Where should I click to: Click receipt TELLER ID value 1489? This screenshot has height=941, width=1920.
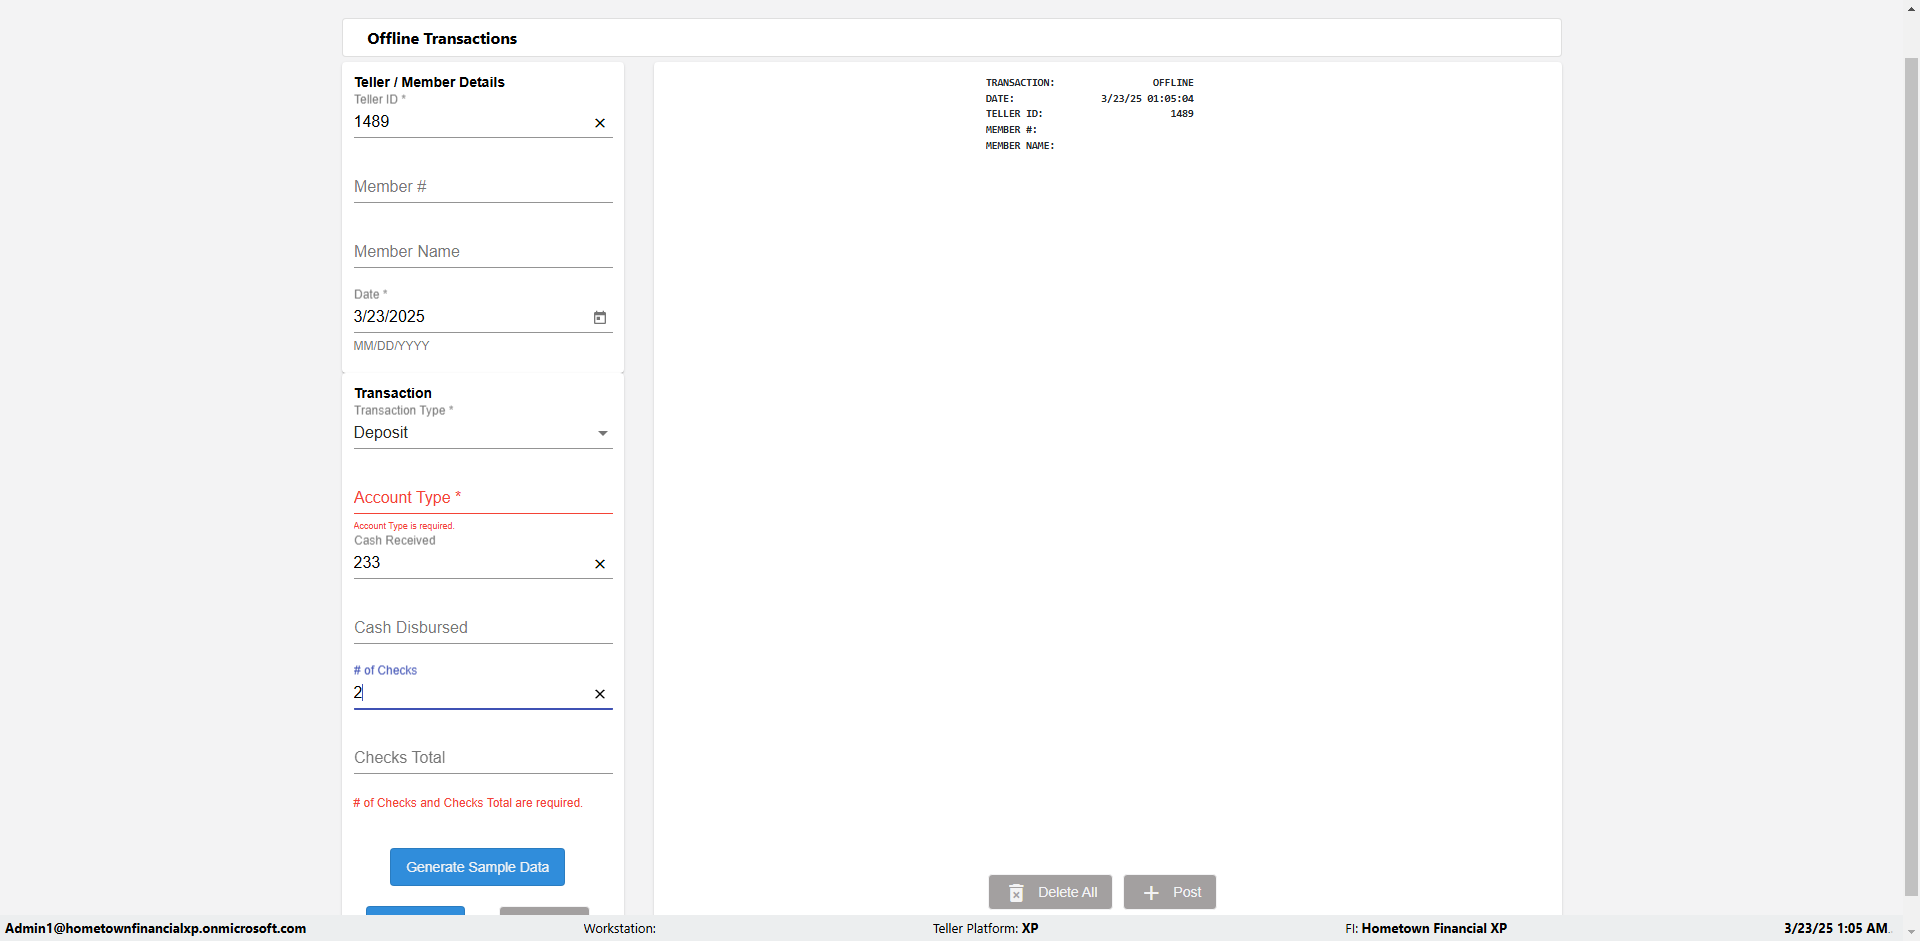point(1182,114)
